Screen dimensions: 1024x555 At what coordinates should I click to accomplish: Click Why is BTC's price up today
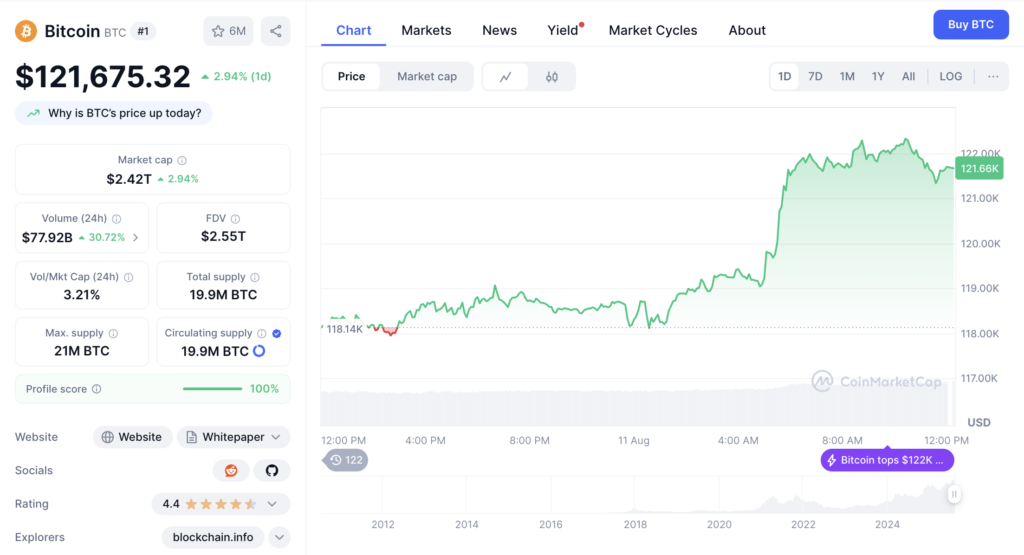114,114
